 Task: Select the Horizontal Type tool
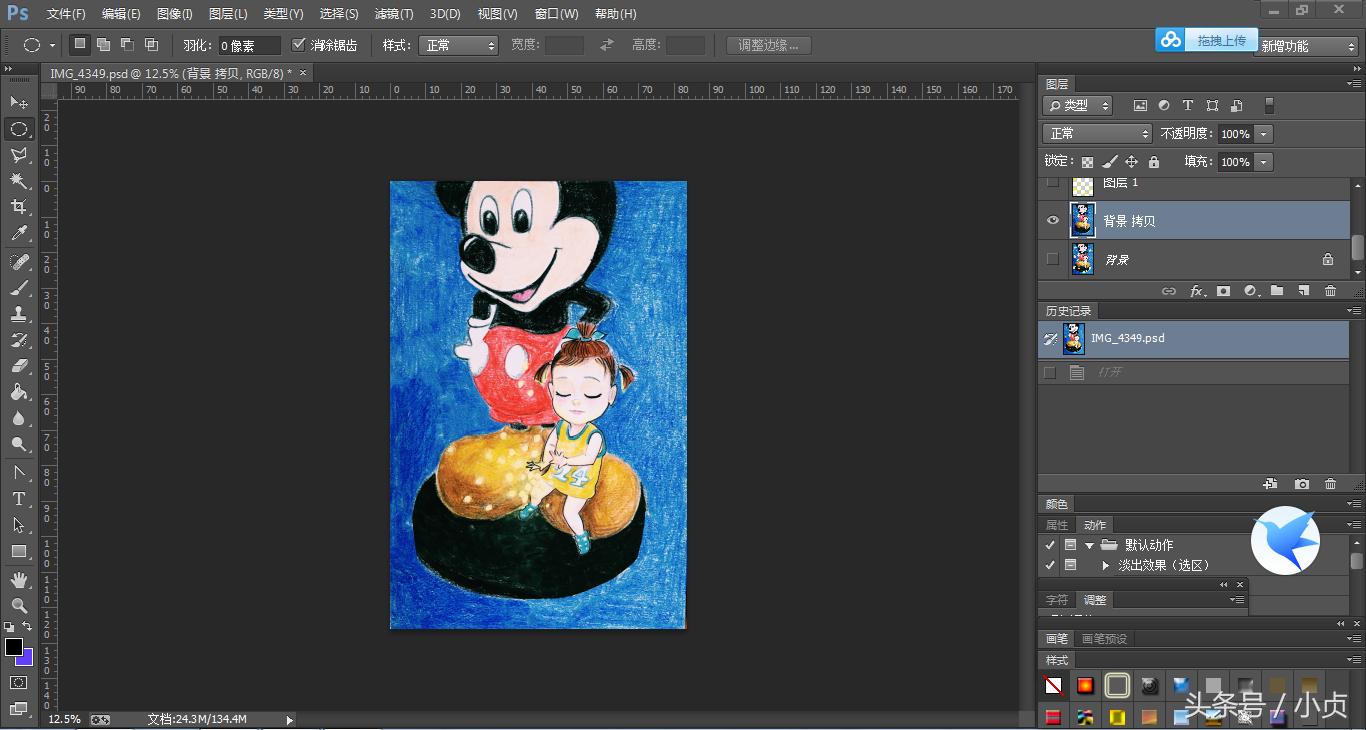coord(18,499)
